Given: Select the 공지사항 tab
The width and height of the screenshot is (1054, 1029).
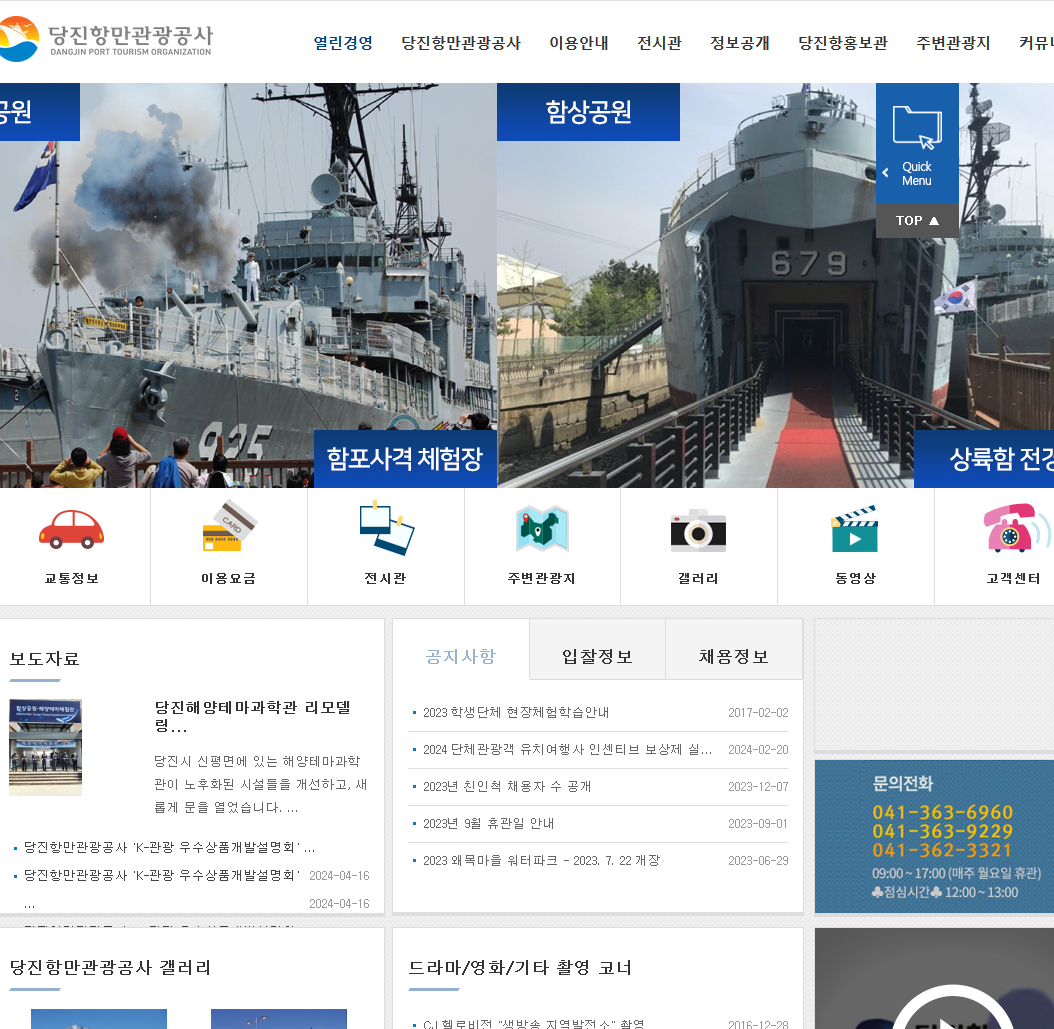Looking at the screenshot, I should coord(461,656).
